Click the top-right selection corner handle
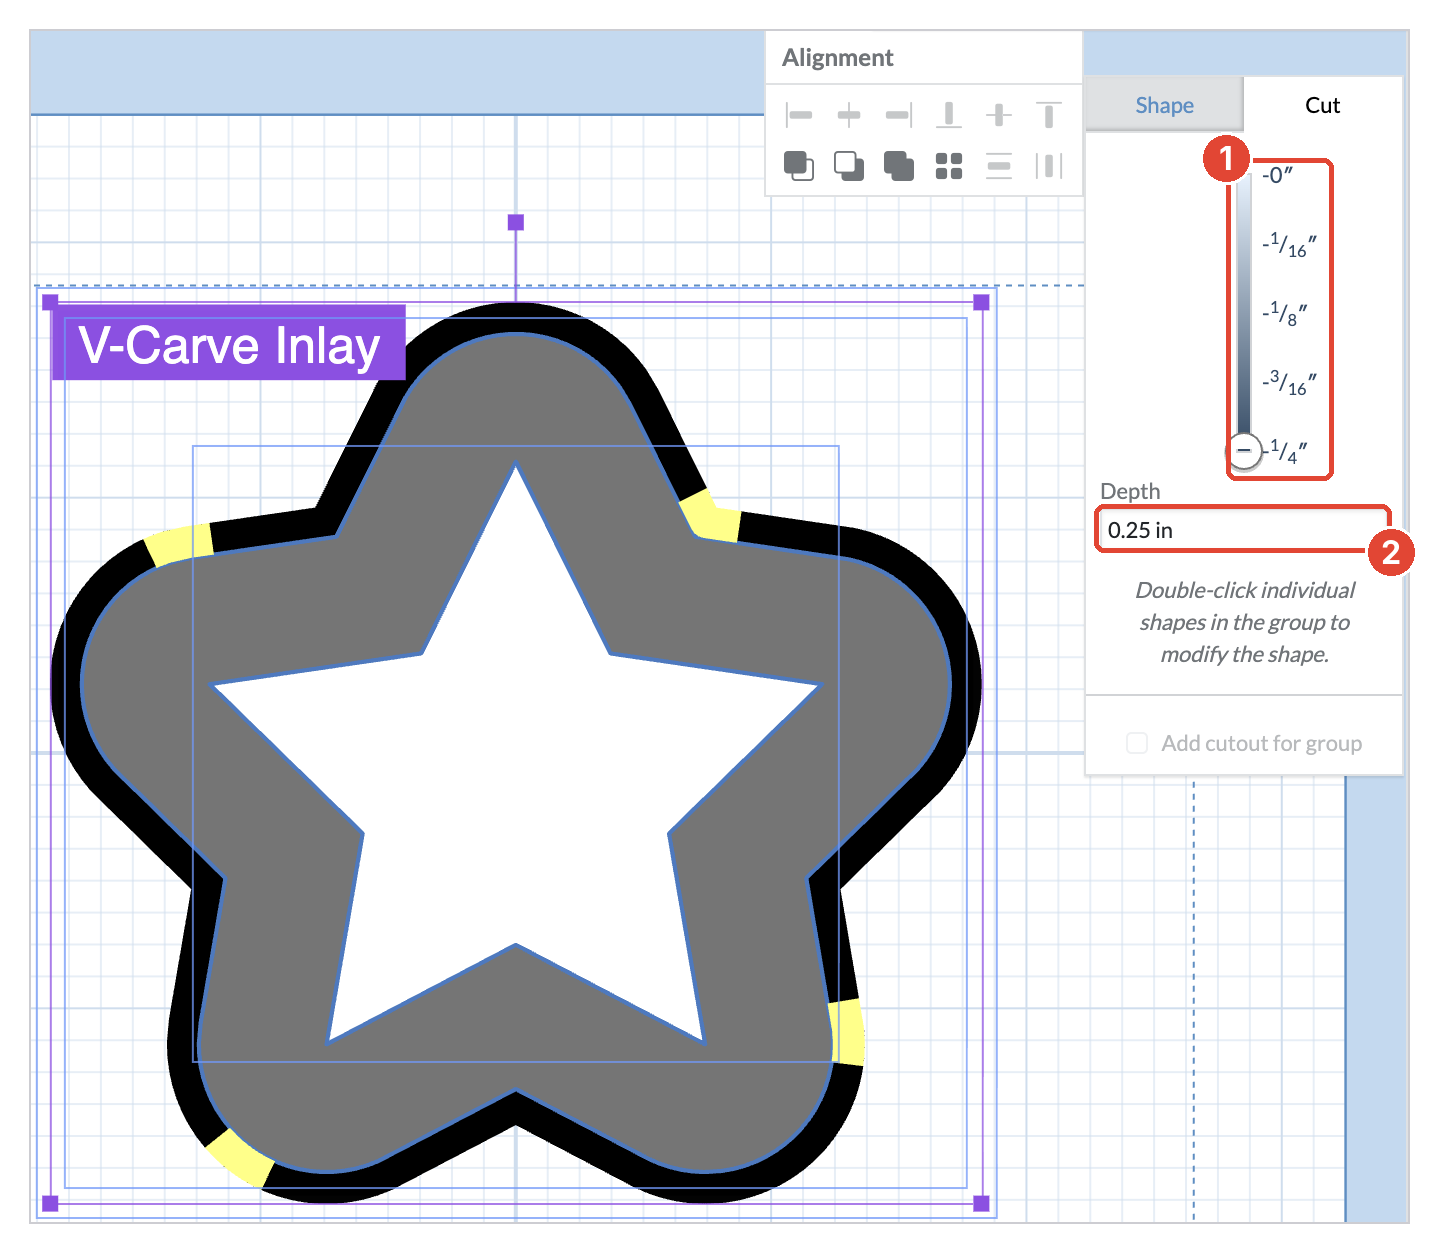 (x=982, y=302)
